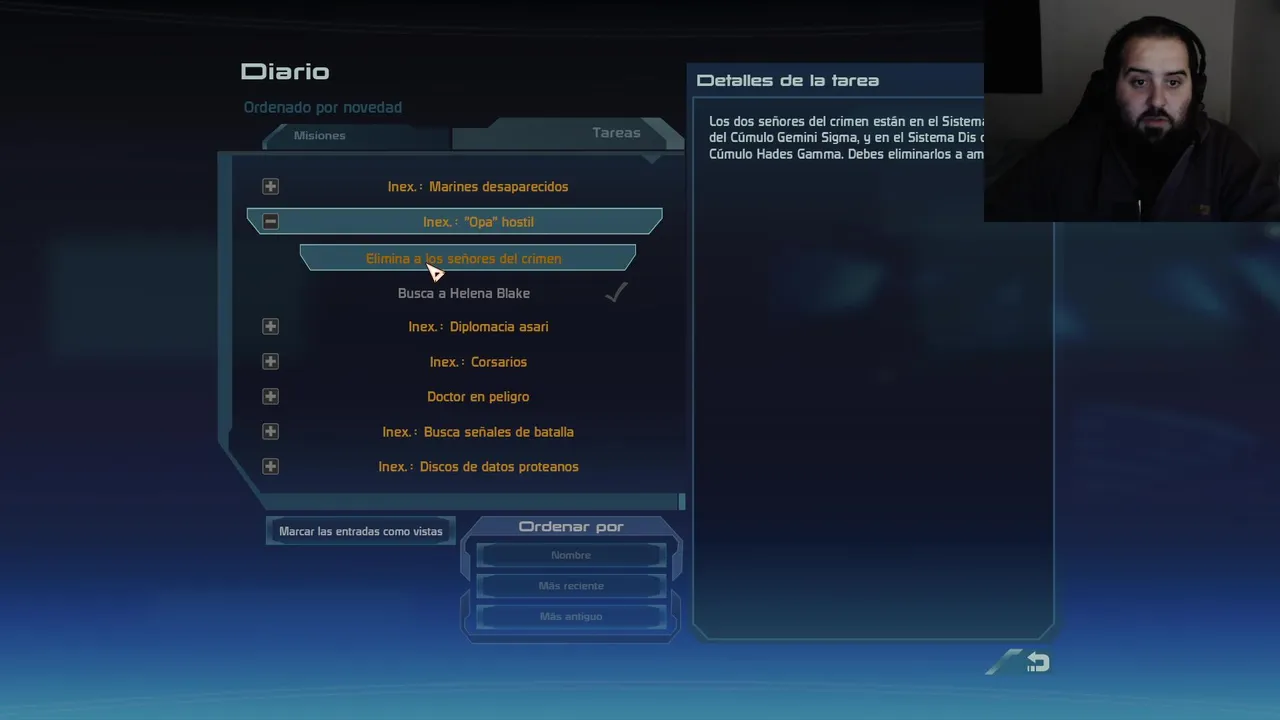Open Inex.: Busca señales de batalla
Image resolution: width=1280 pixels, height=720 pixels.
pos(478,432)
